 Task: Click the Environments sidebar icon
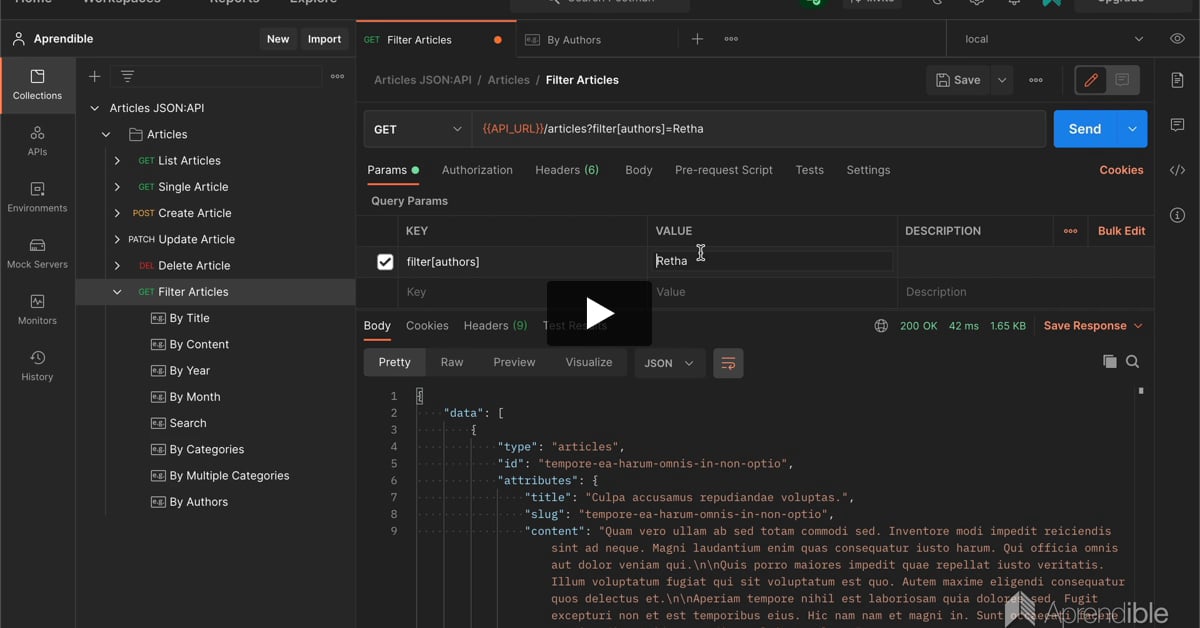pos(37,197)
